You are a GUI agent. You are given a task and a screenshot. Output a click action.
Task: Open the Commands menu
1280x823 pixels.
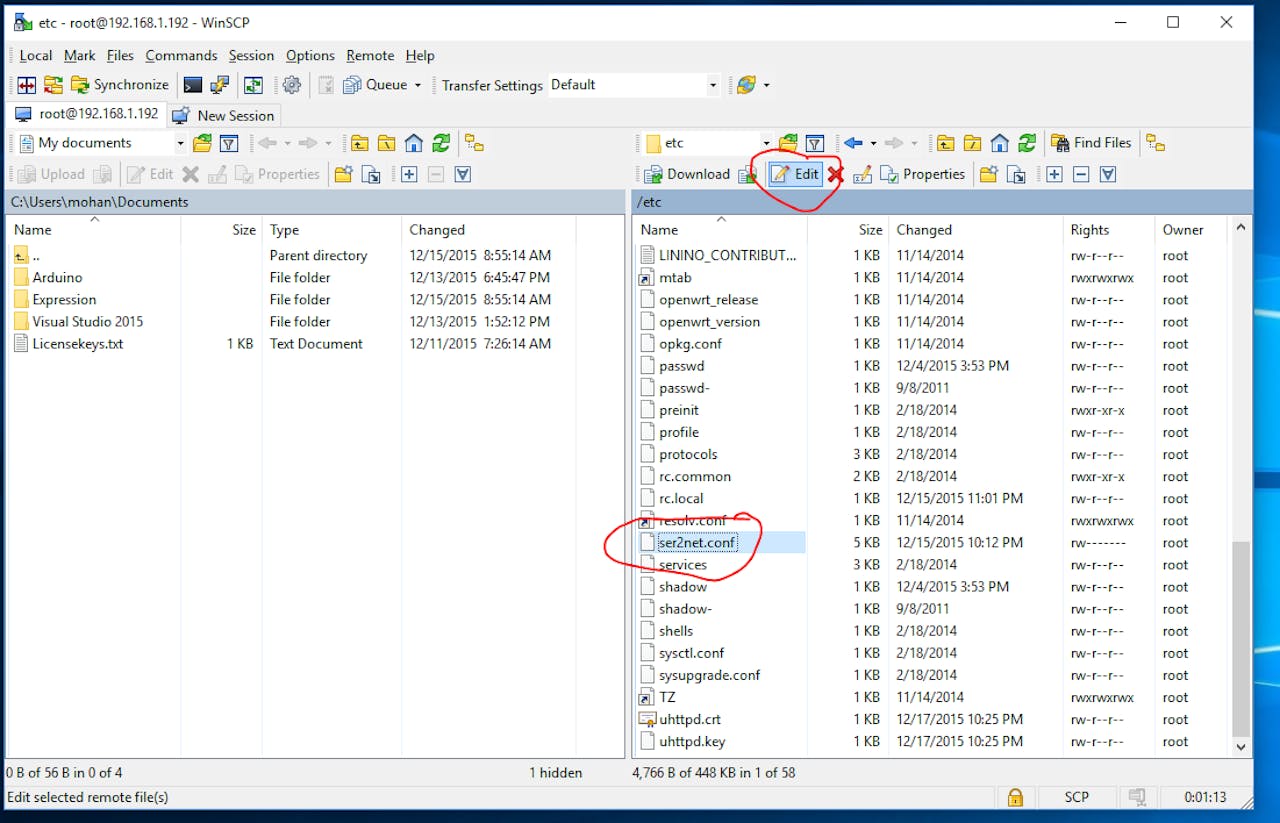point(181,56)
